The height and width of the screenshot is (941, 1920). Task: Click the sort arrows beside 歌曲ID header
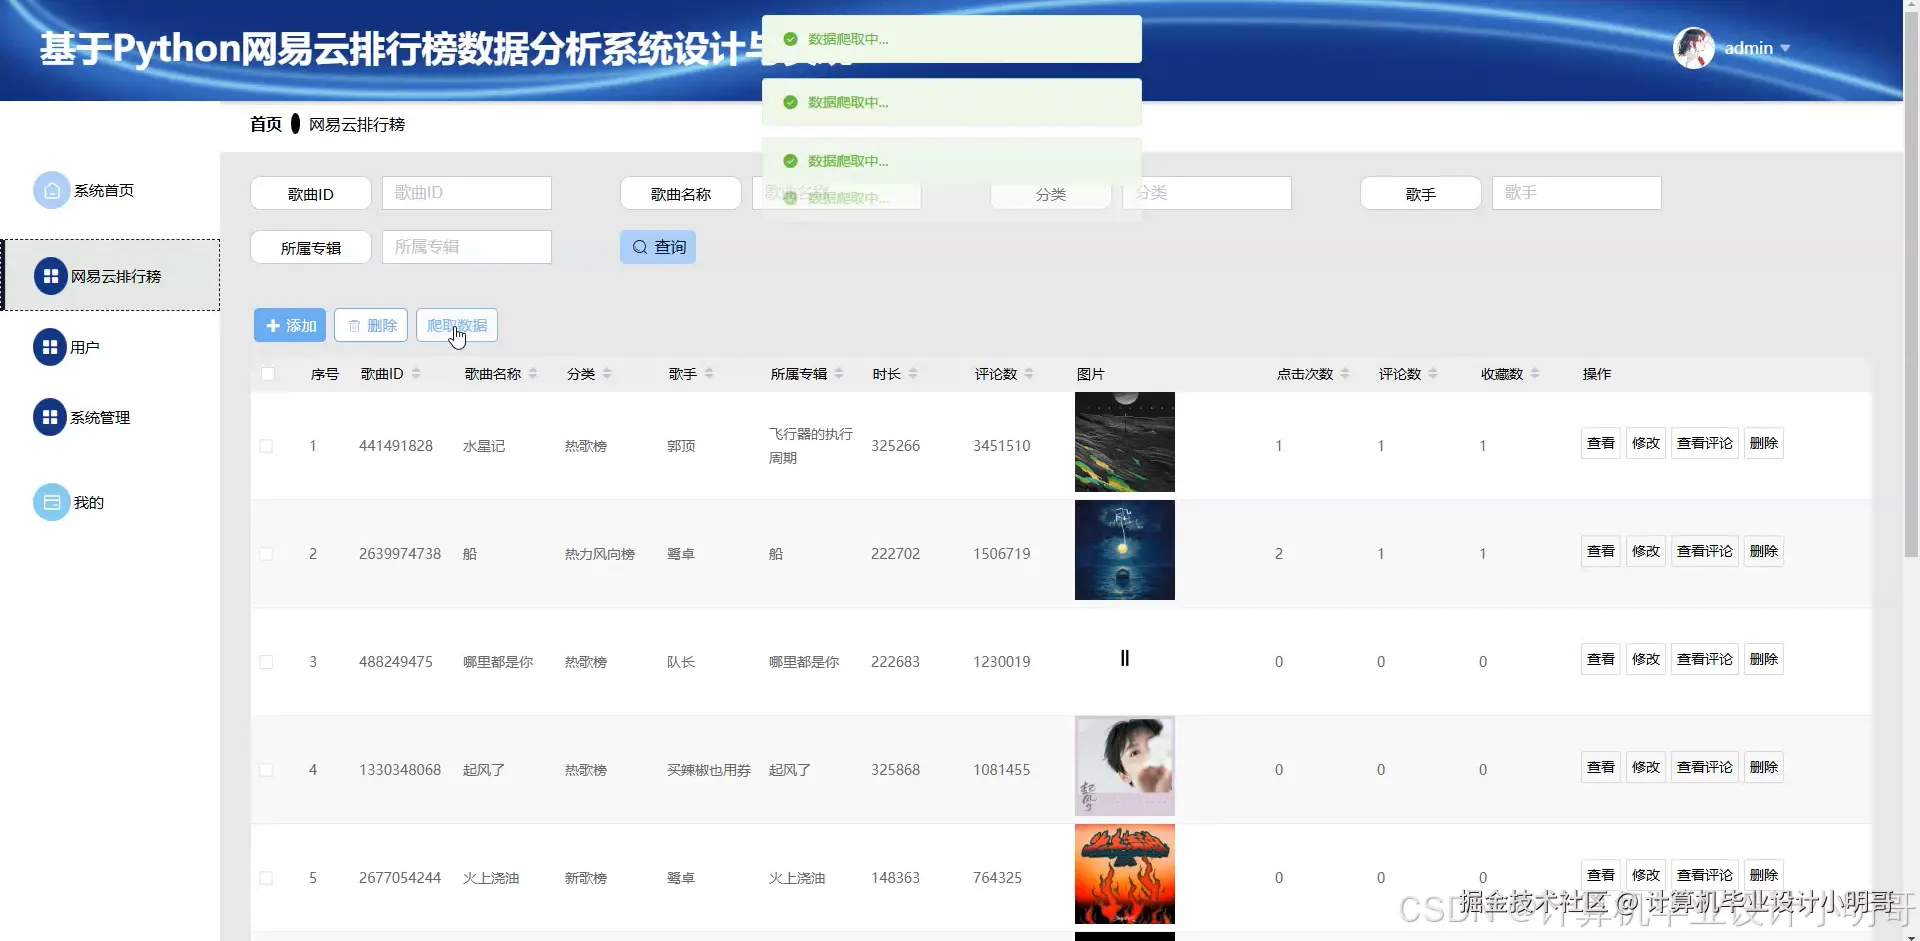click(x=416, y=374)
